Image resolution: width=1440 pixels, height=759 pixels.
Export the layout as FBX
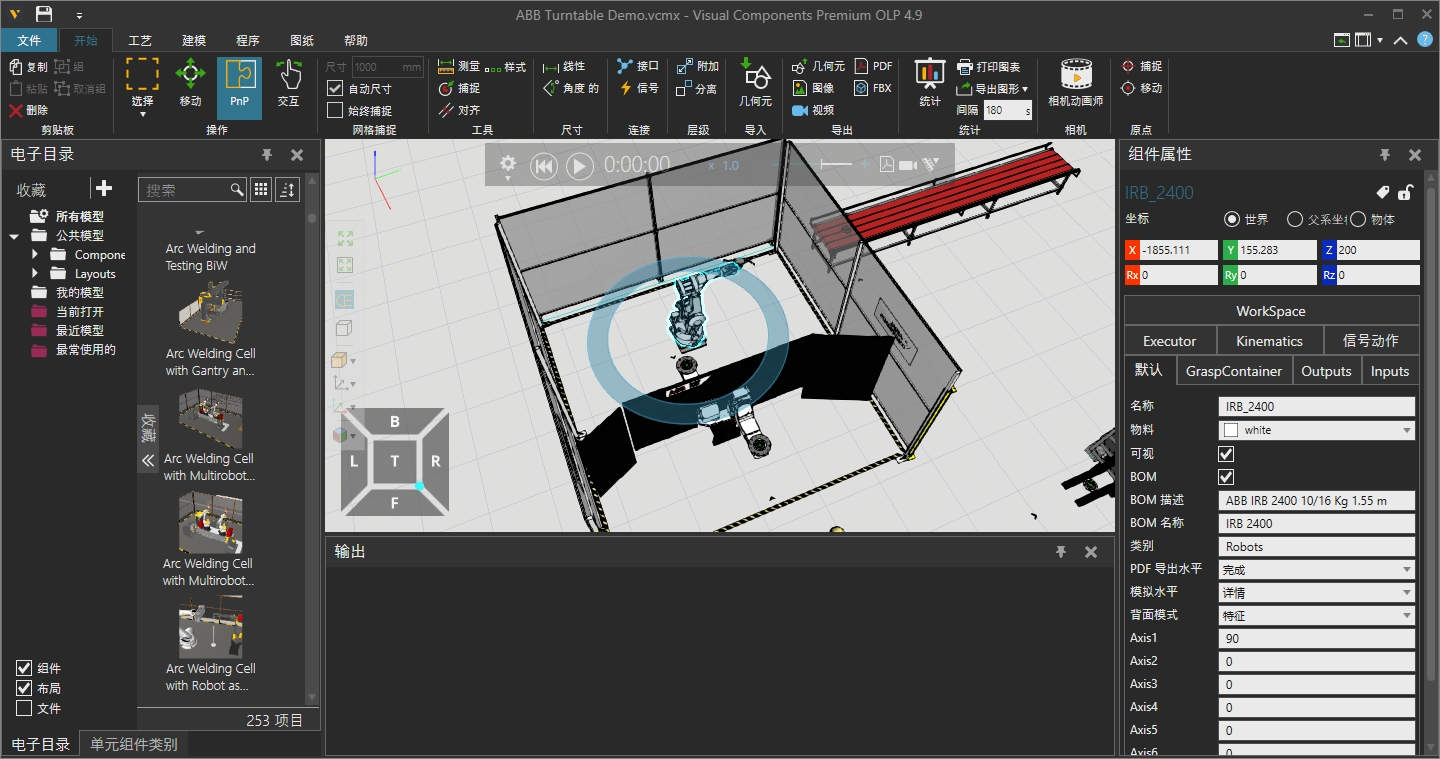pyautogui.click(x=872, y=88)
